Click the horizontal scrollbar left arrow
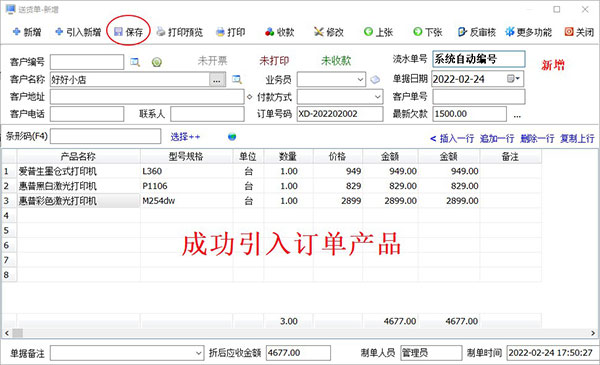 click(x=6, y=333)
